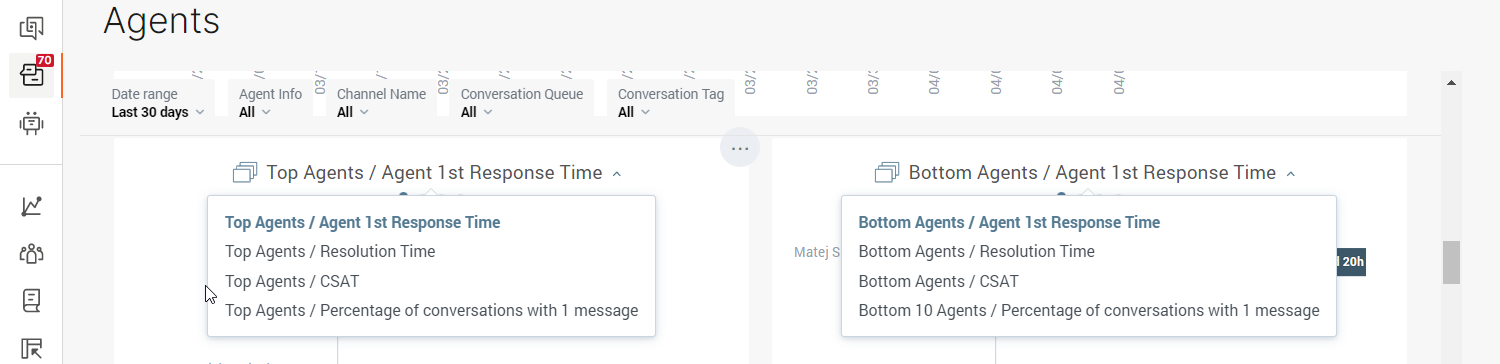The width and height of the screenshot is (1500, 364).
Task: Select Bottom Agents / Resolution Time option
Action: click(x=977, y=252)
